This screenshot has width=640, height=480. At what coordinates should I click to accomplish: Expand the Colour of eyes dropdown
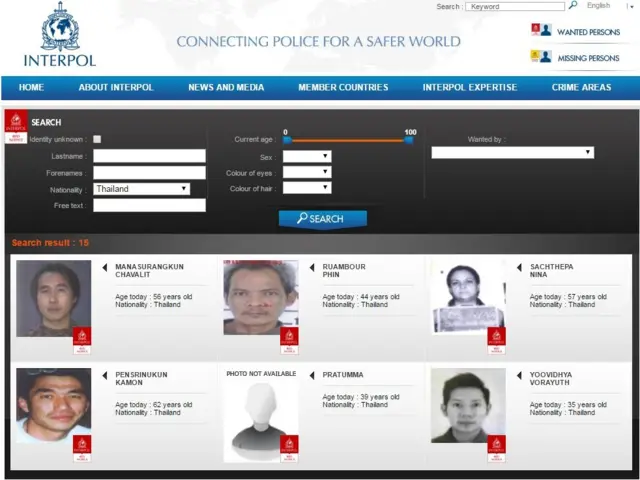click(306, 173)
